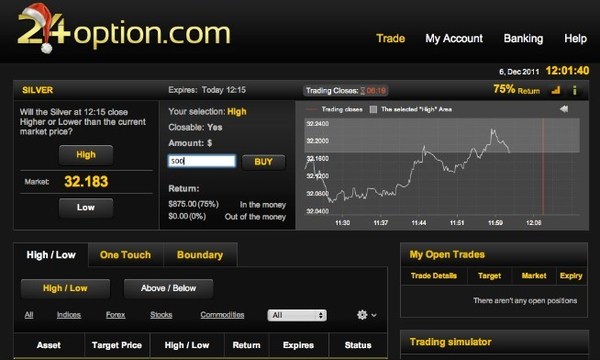Click the red trading closes line on chart
600x360 pixels.
click(543, 166)
